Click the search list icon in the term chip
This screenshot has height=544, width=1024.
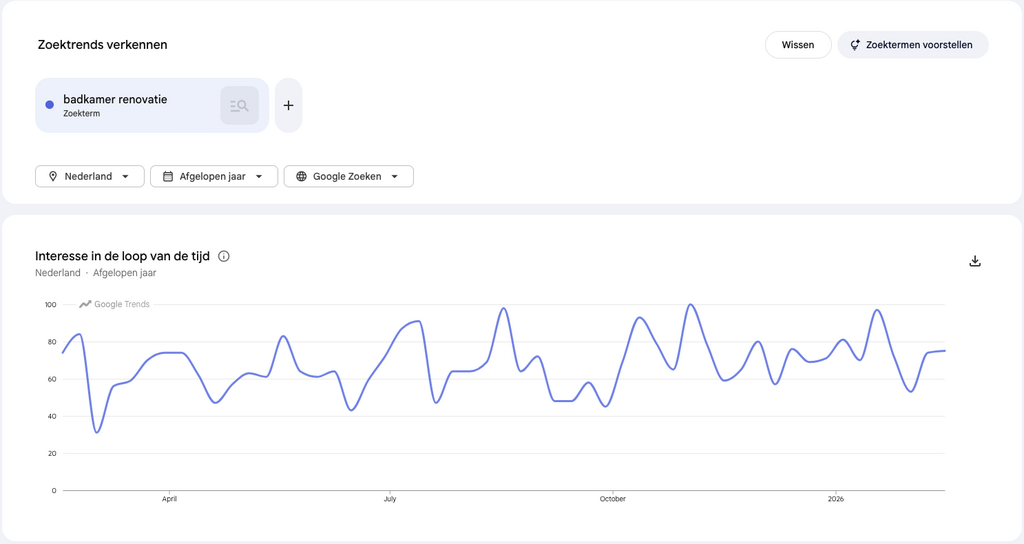click(x=239, y=105)
